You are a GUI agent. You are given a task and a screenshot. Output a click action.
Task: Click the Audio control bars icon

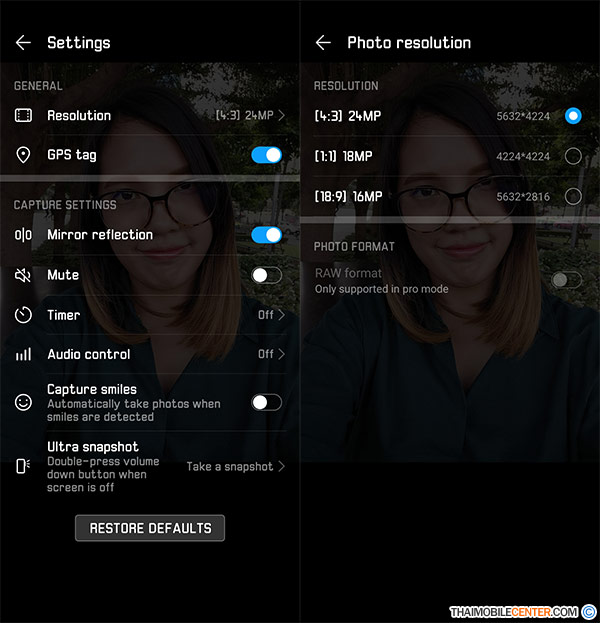23,354
